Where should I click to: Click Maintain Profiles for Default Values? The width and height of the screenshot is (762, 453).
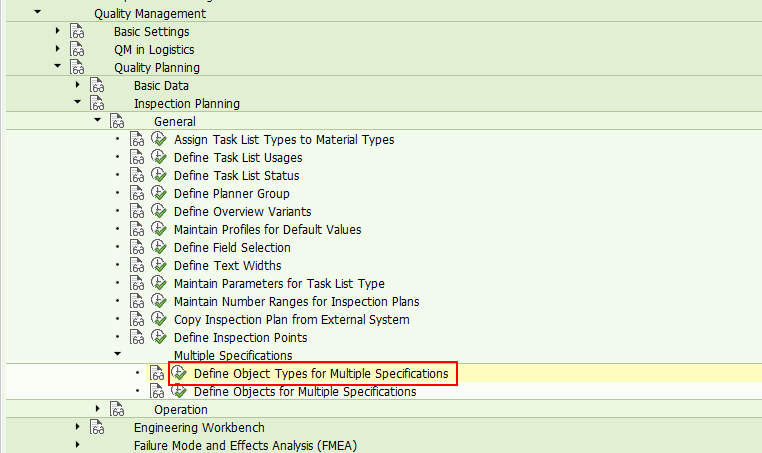(x=267, y=230)
